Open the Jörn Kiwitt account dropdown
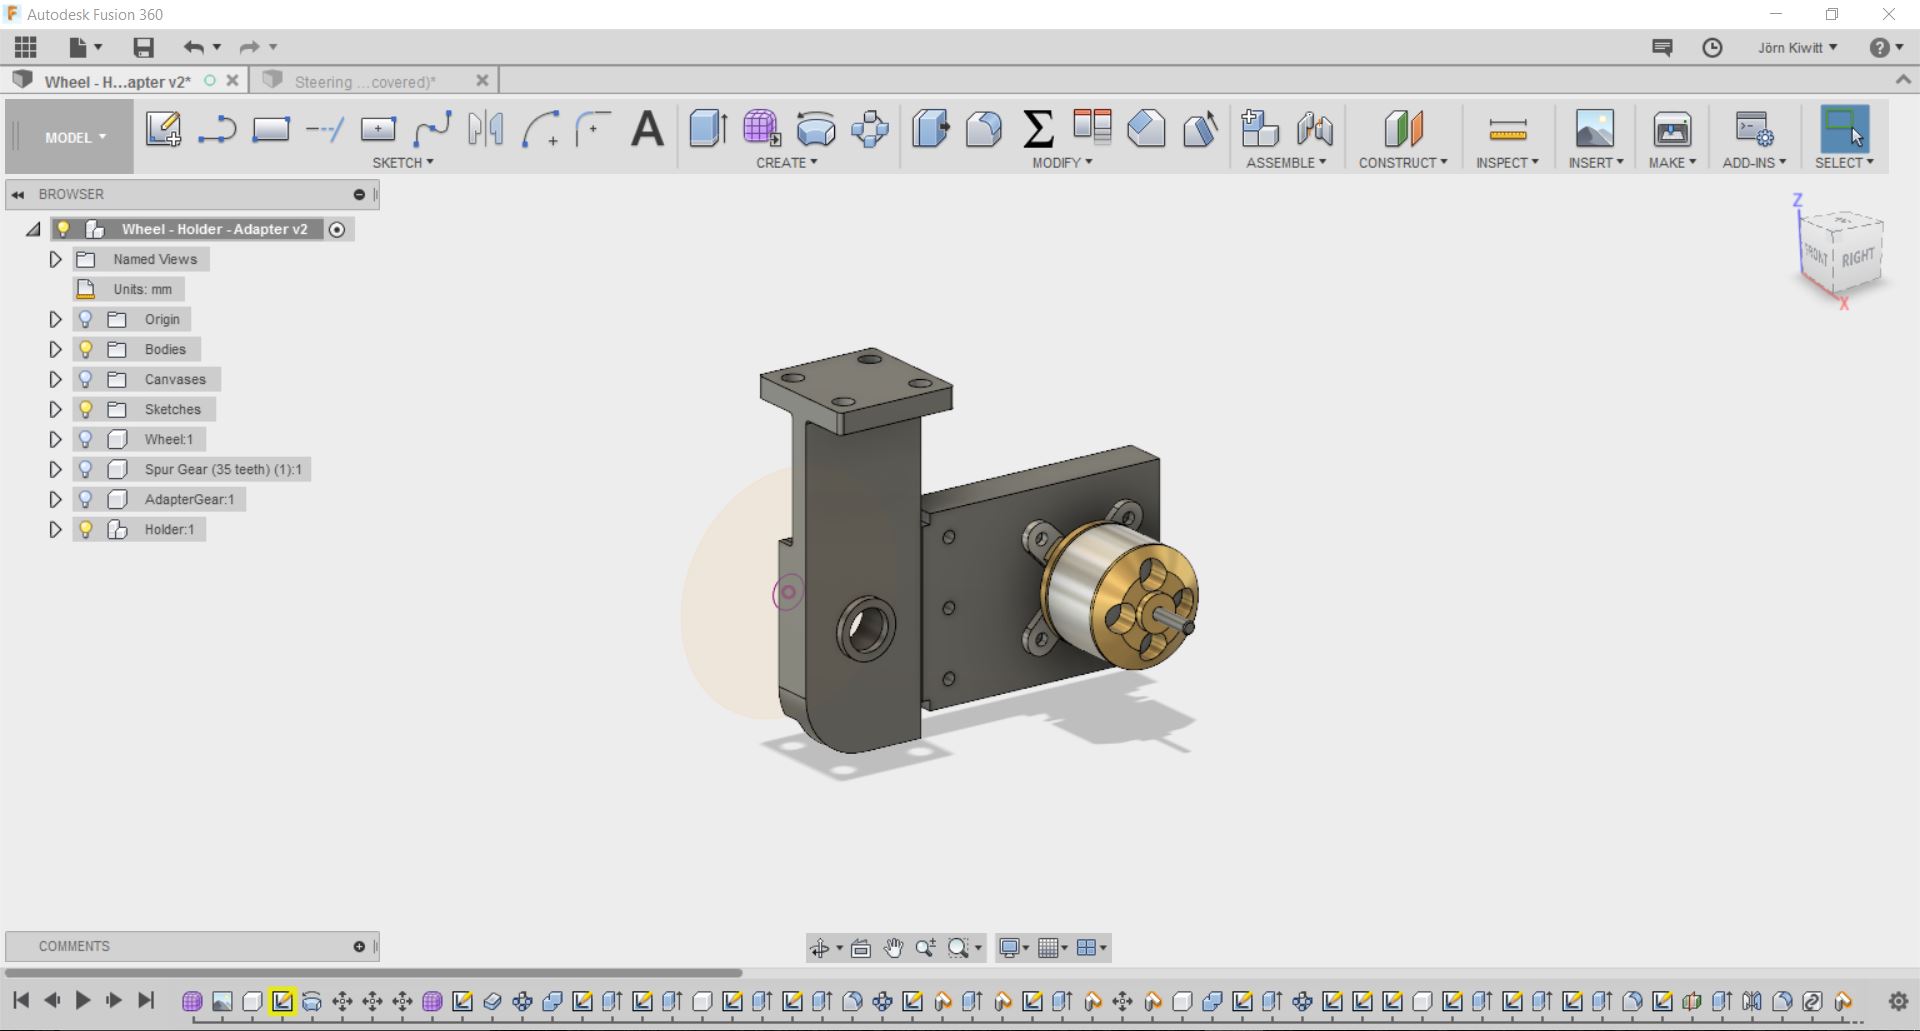Image resolution: width=1920 pixels, height=1031 pixels. click(1797, 47)
